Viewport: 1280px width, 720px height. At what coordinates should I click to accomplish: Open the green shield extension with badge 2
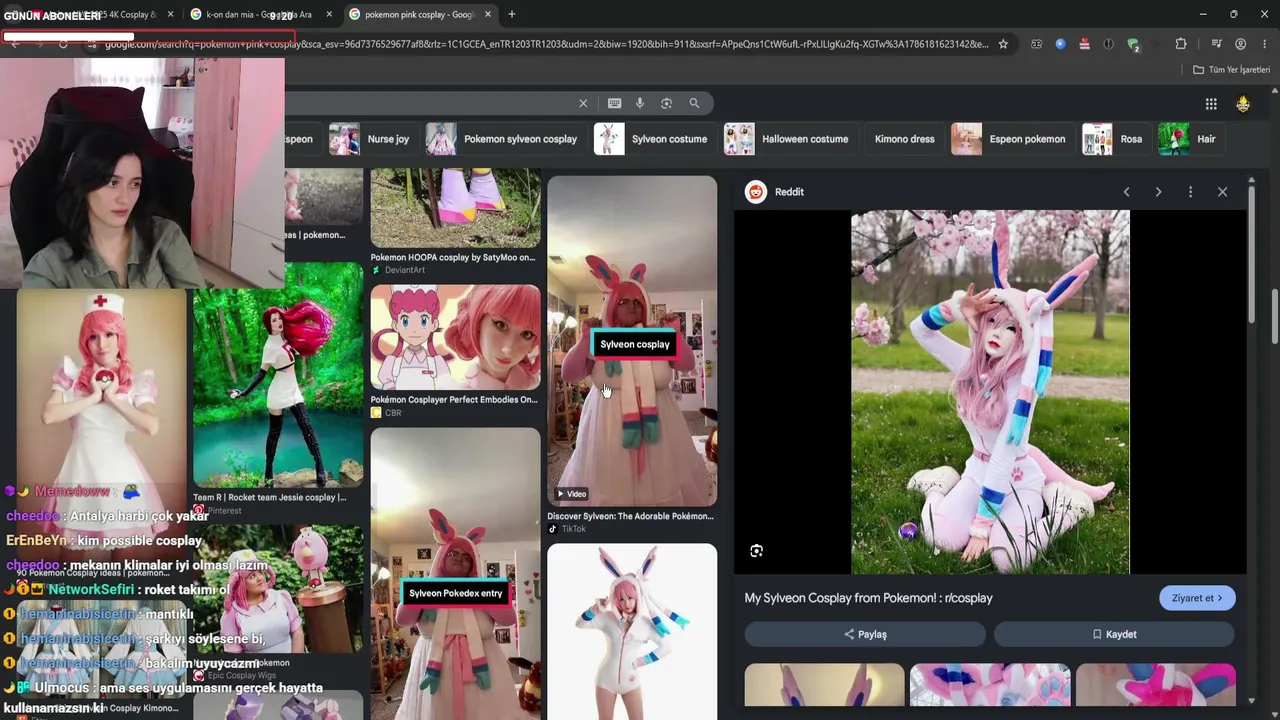click(1133, 44)
